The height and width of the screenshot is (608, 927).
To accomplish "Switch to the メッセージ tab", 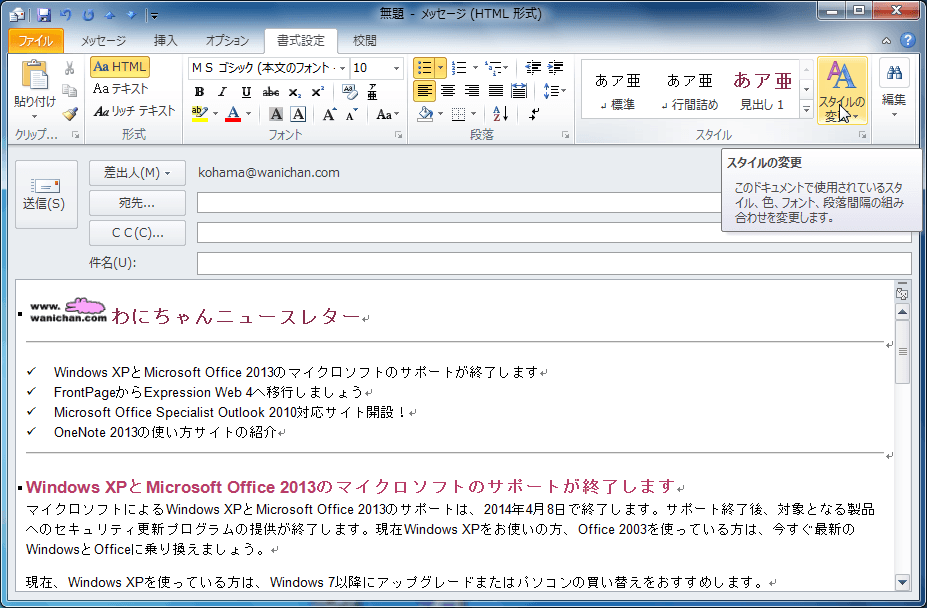I will point(103,40).
